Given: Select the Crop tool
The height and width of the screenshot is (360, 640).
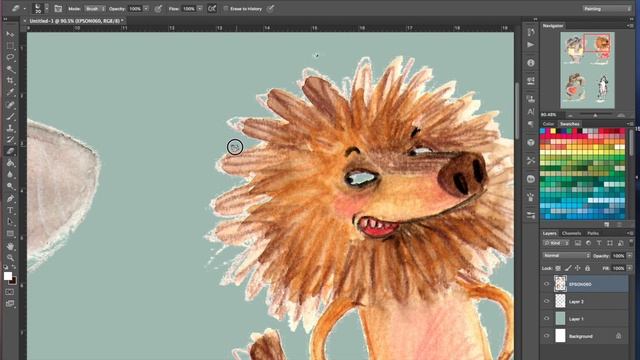Looking at the screenshot, I should point(10,81).
